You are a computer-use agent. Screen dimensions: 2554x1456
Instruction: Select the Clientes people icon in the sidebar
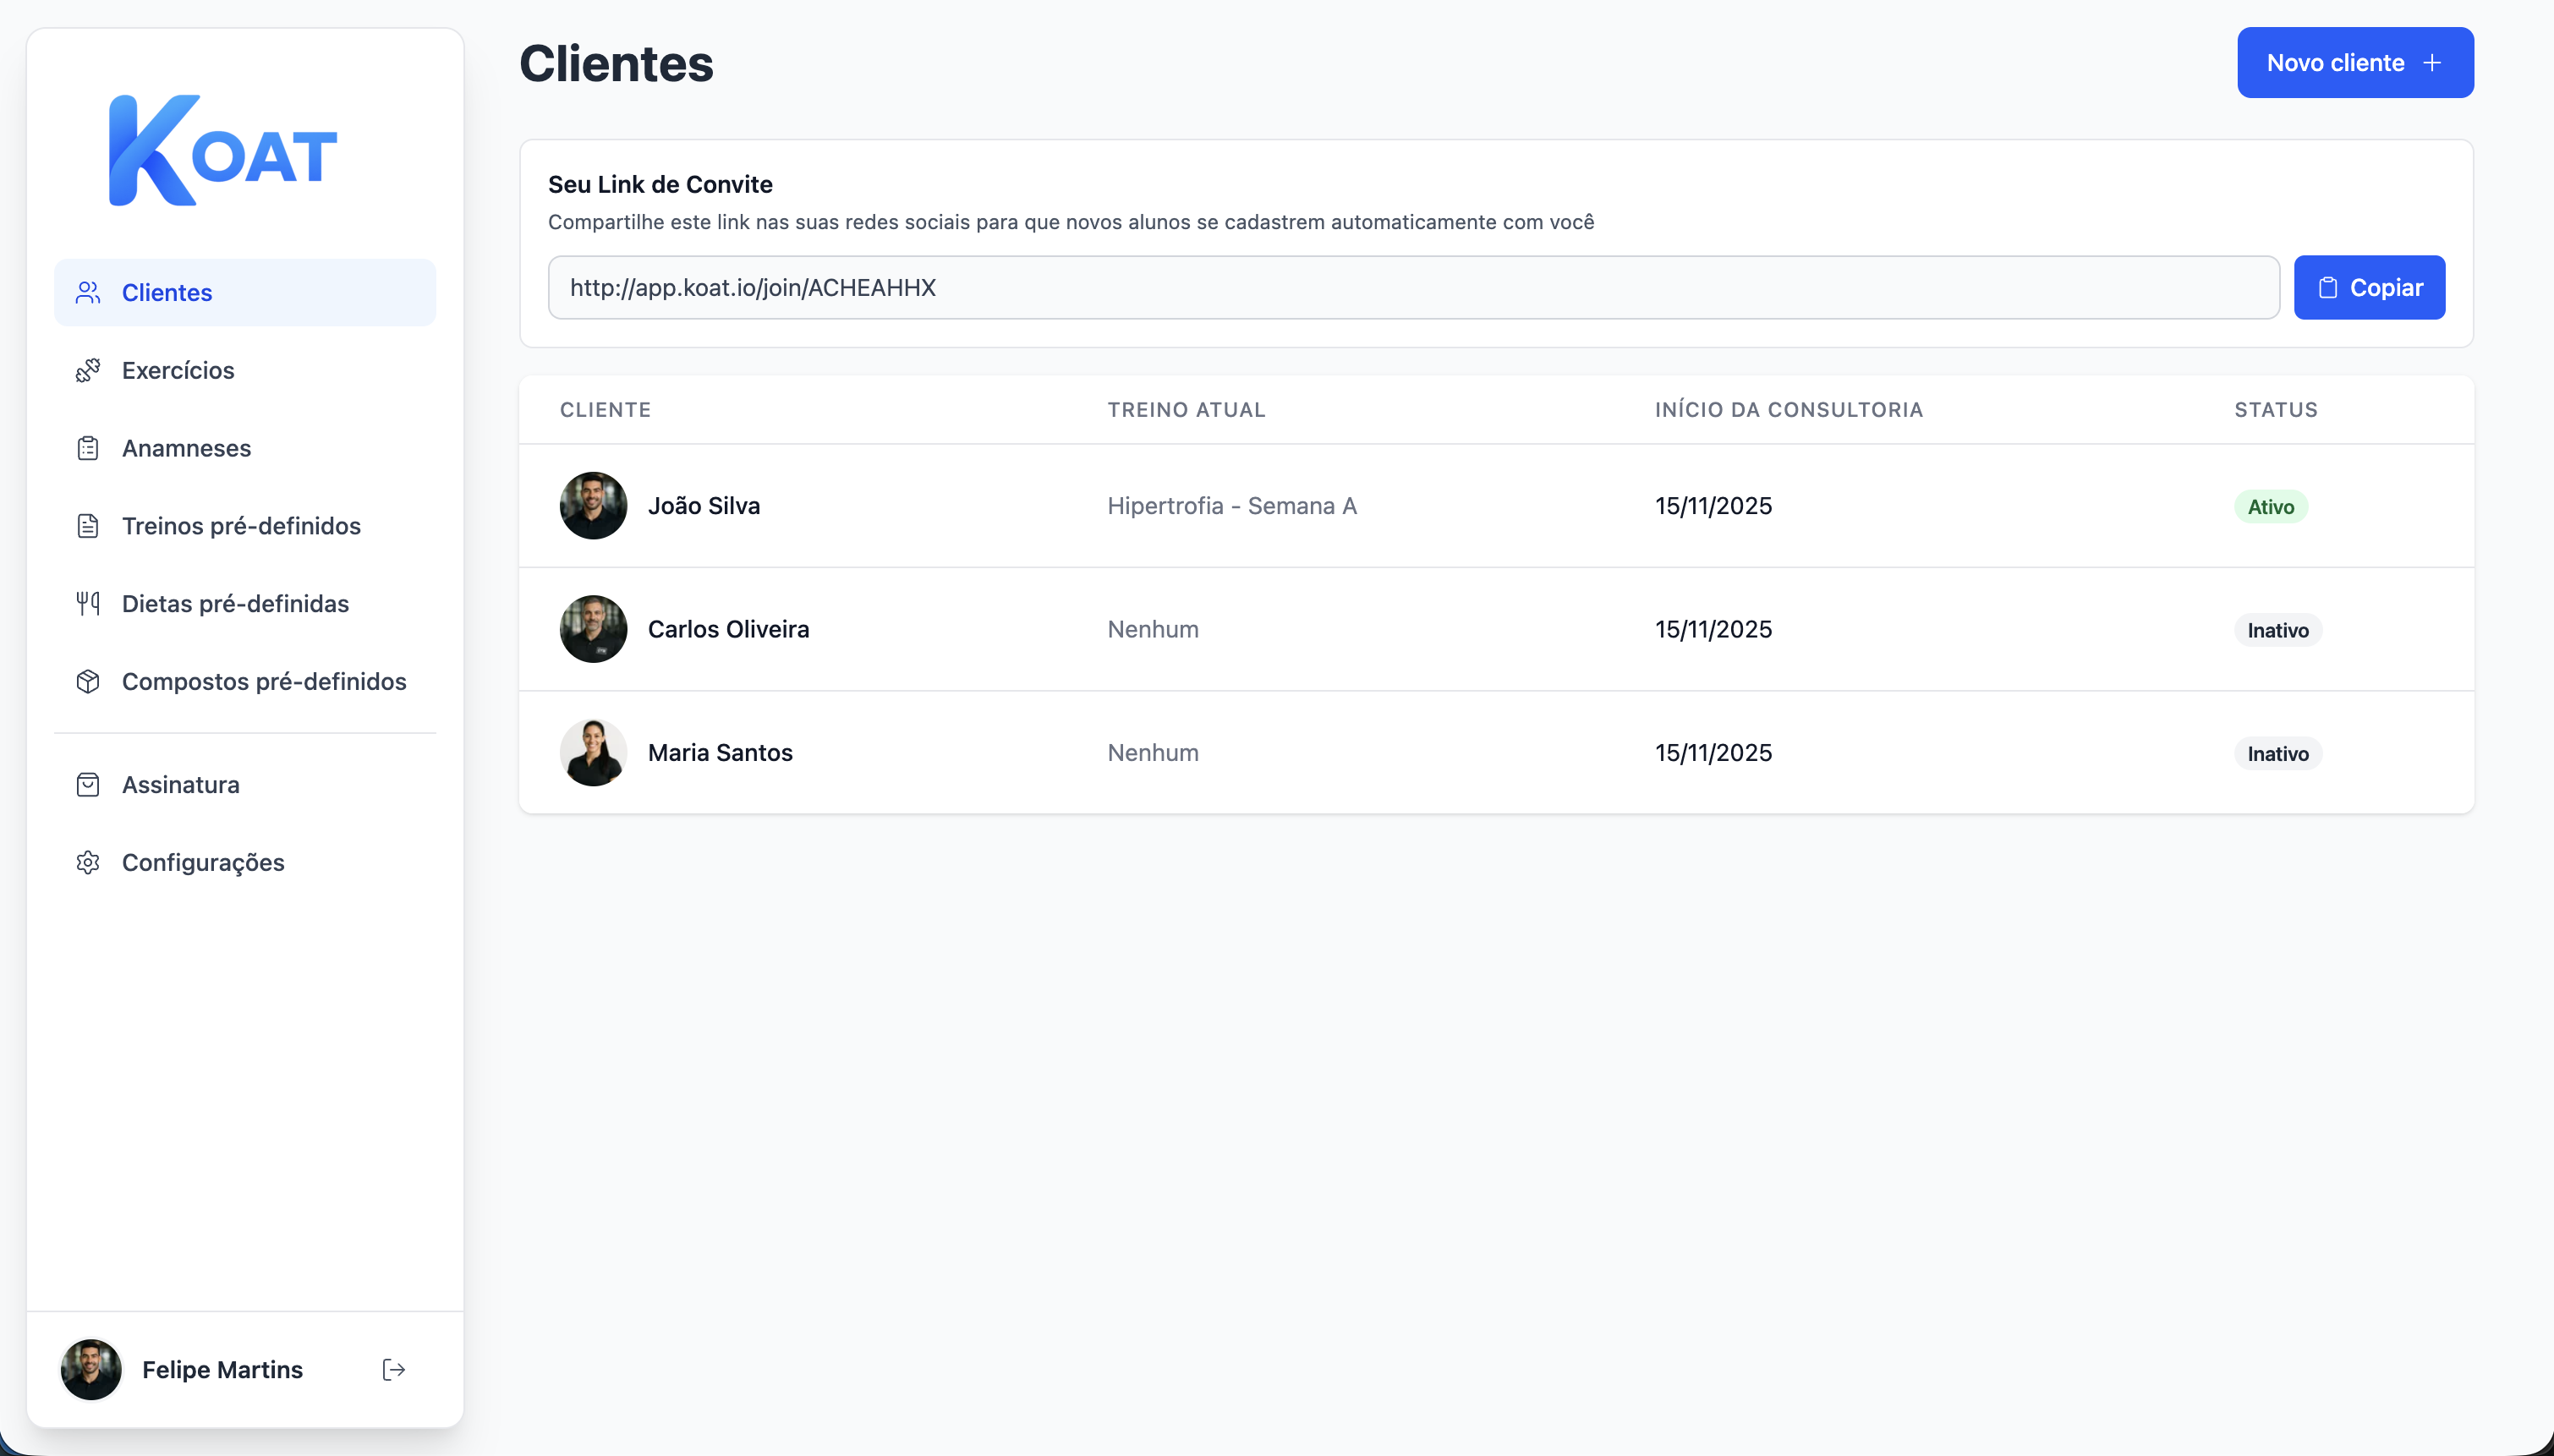pyautogui.click(x=88, y=292)
